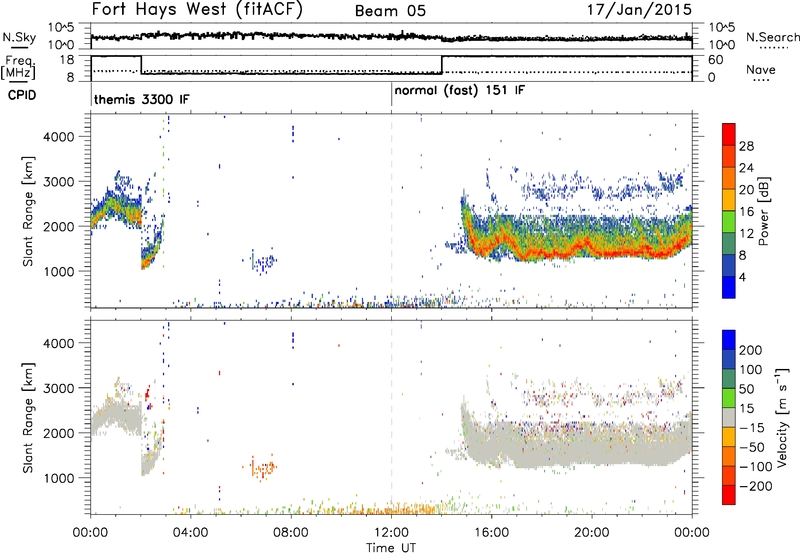Click the 'Freq. [MHz]' axis label
Viewport: 800px width, 554px height.
[x=20, y=67]
